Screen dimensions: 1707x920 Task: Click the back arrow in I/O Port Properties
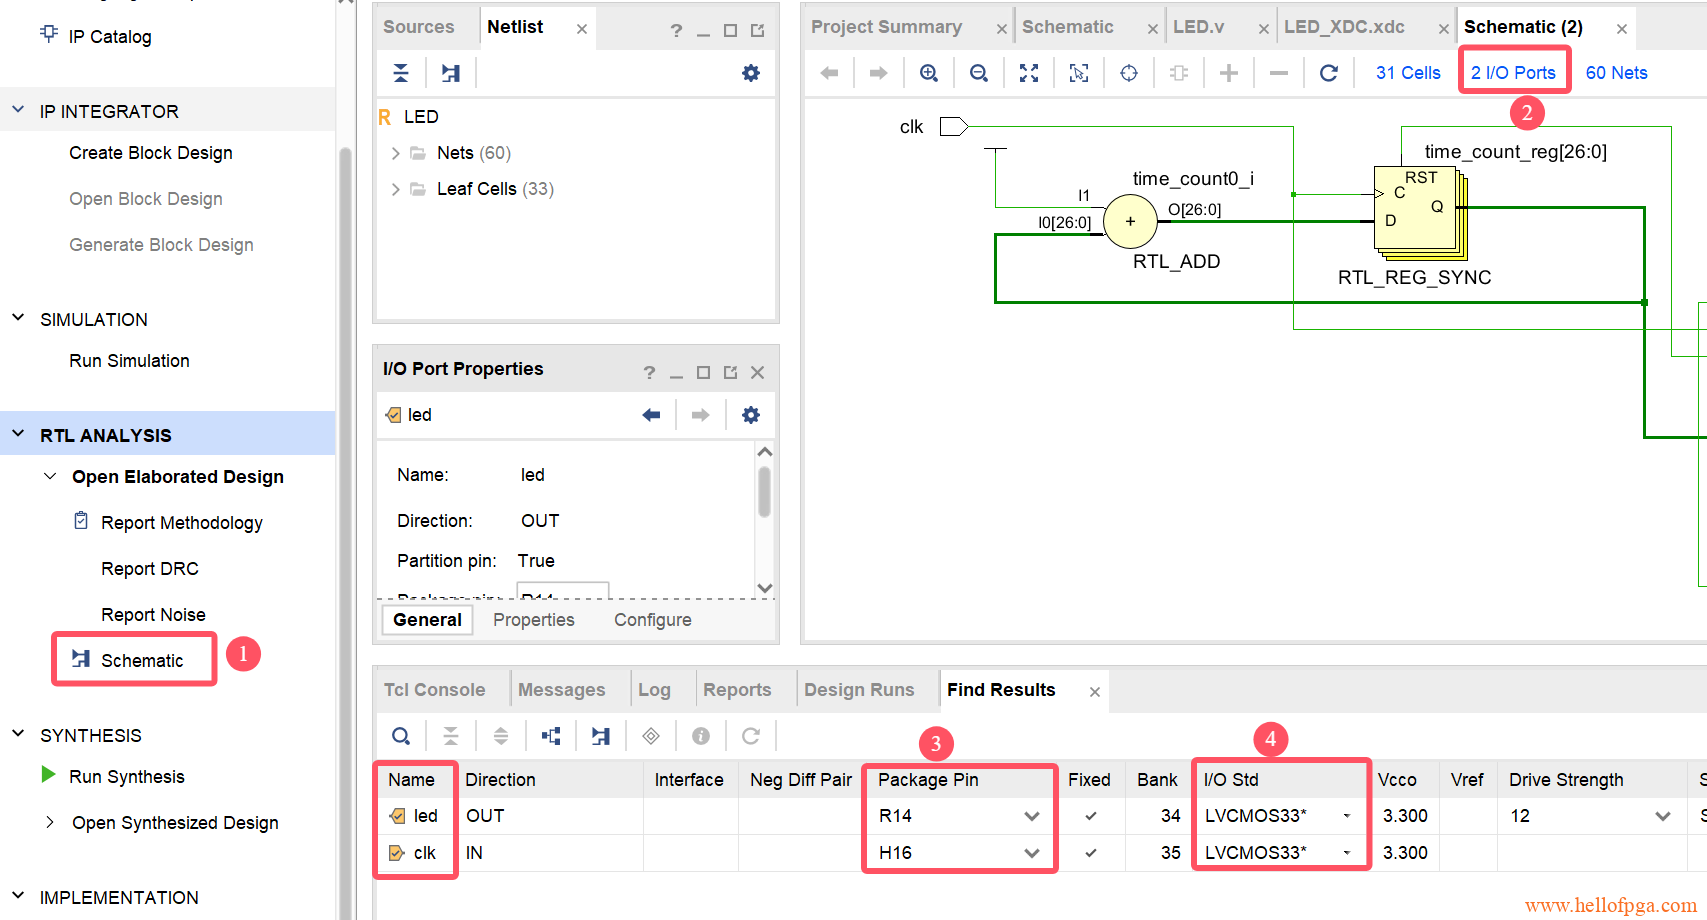click(x=651, y=415)
